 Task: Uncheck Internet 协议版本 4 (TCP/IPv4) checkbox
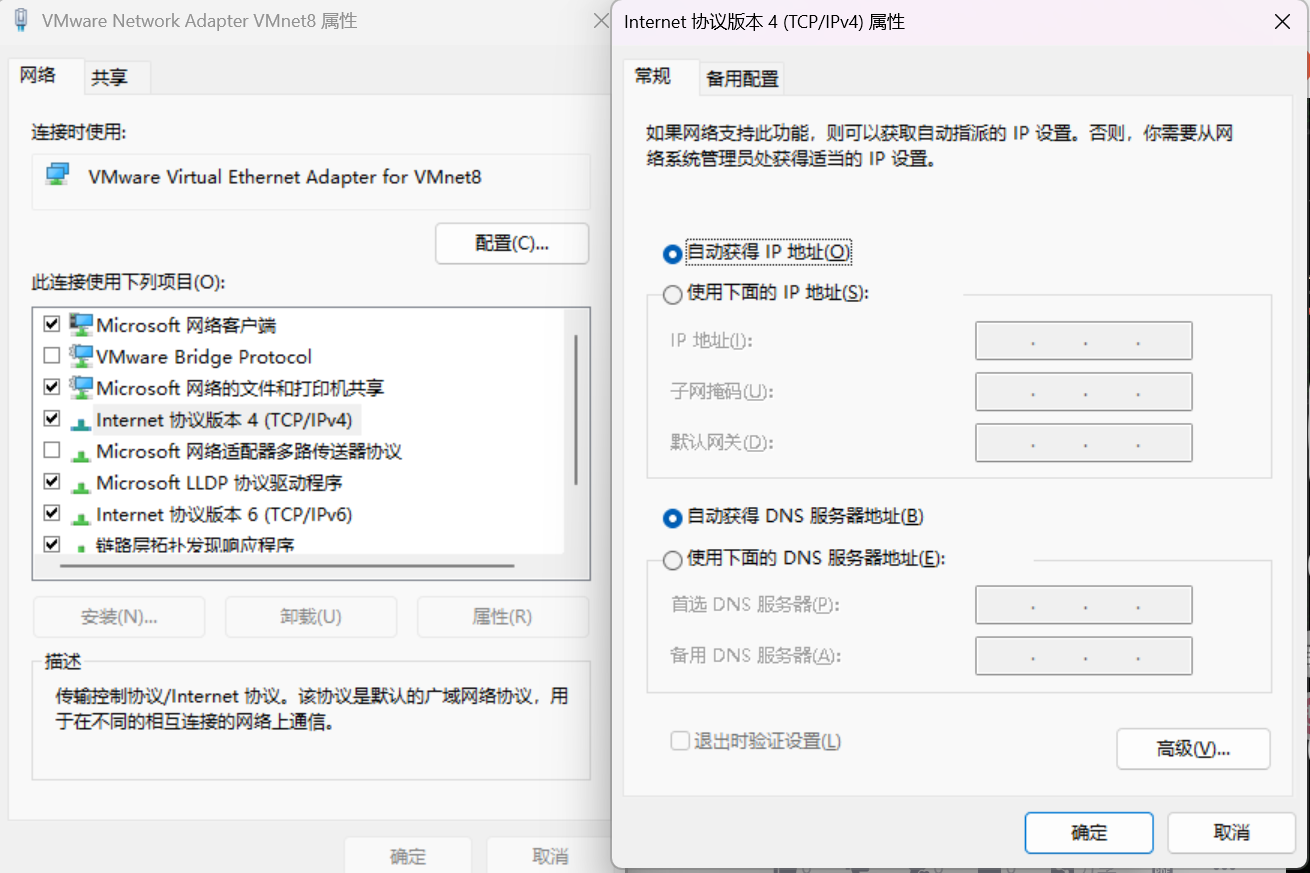[x=52, y=419]
